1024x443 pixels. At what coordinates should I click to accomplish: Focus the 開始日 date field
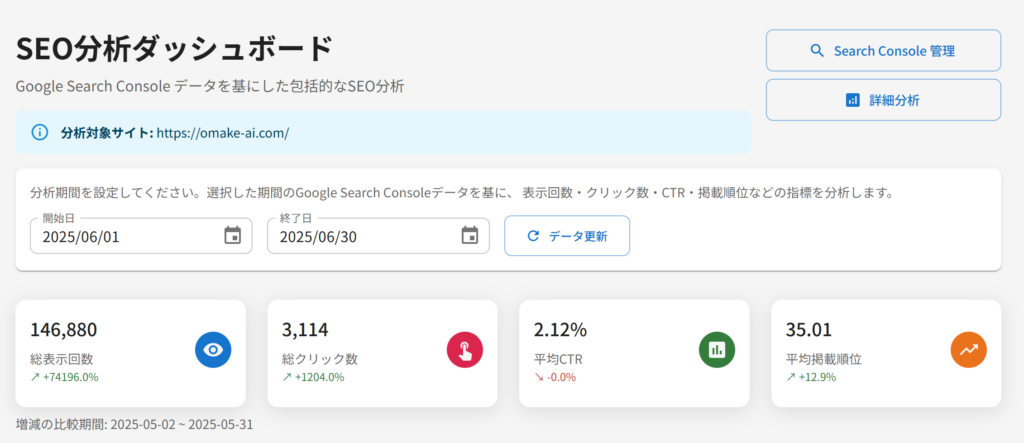tap(141, 236)
